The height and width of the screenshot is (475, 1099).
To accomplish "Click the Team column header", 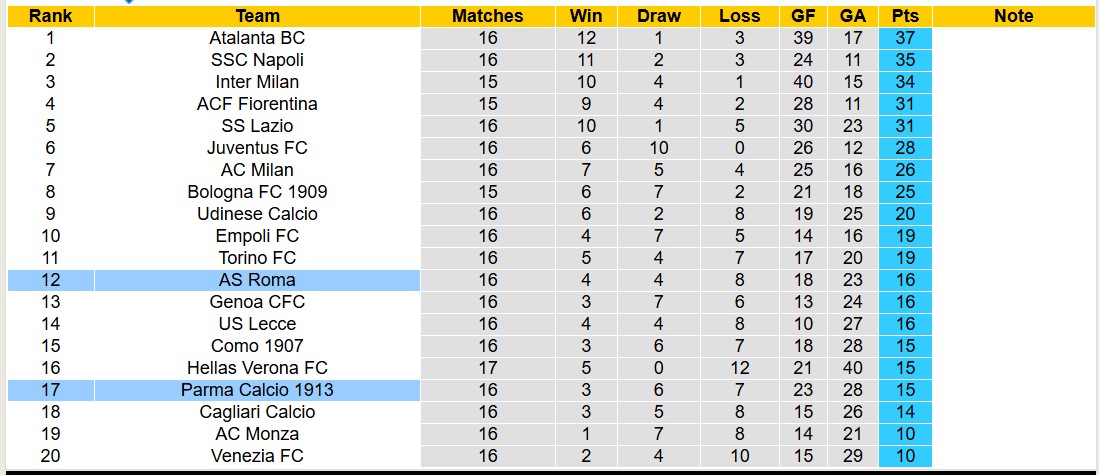I will pyautogui.click(x=257, y=16).
